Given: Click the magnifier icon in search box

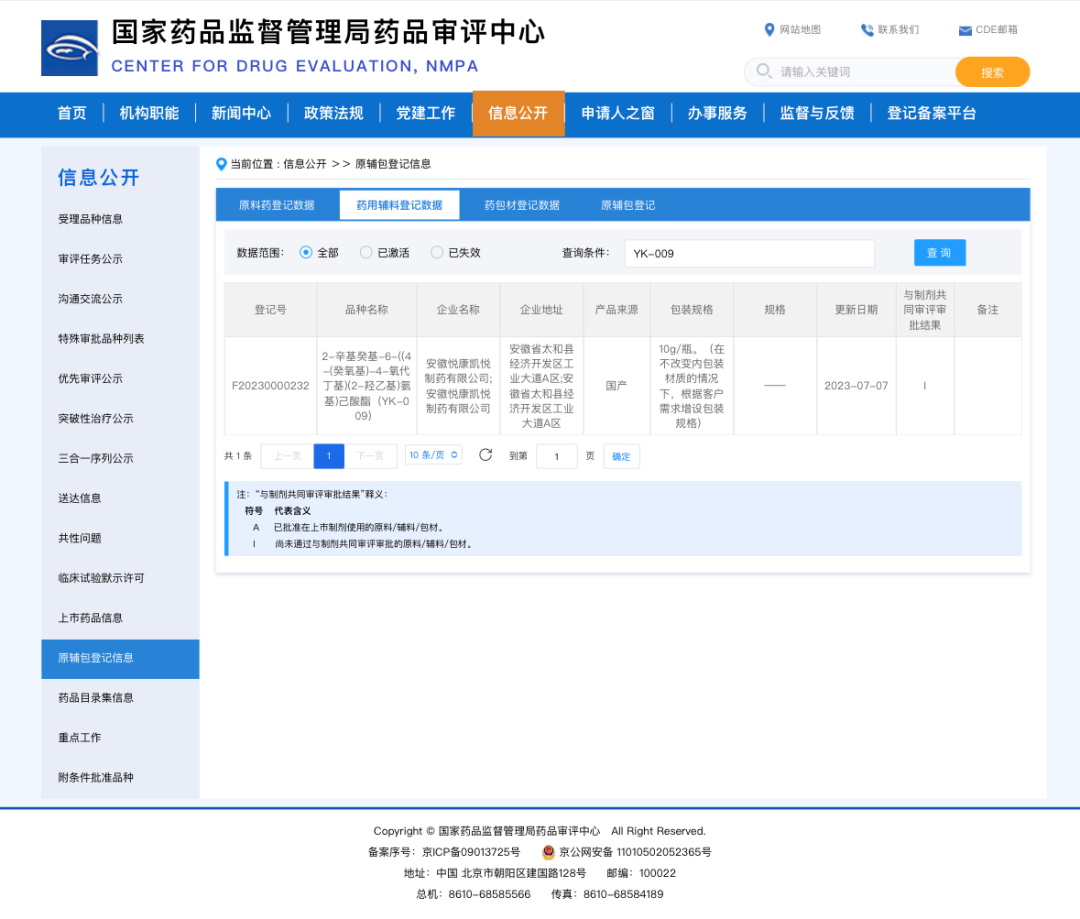Looking at the screenshot, I should click(x=764, y=72).
